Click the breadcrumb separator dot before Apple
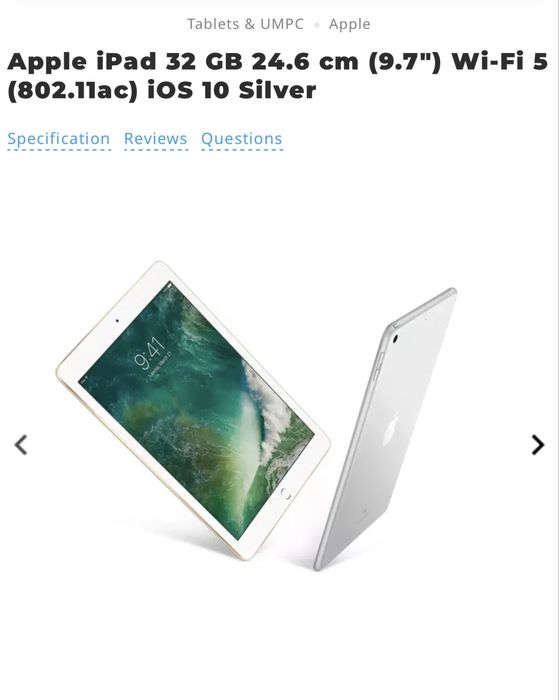This screenshot has height=700, width=559. pyautogui.click(x=317, y=25)
